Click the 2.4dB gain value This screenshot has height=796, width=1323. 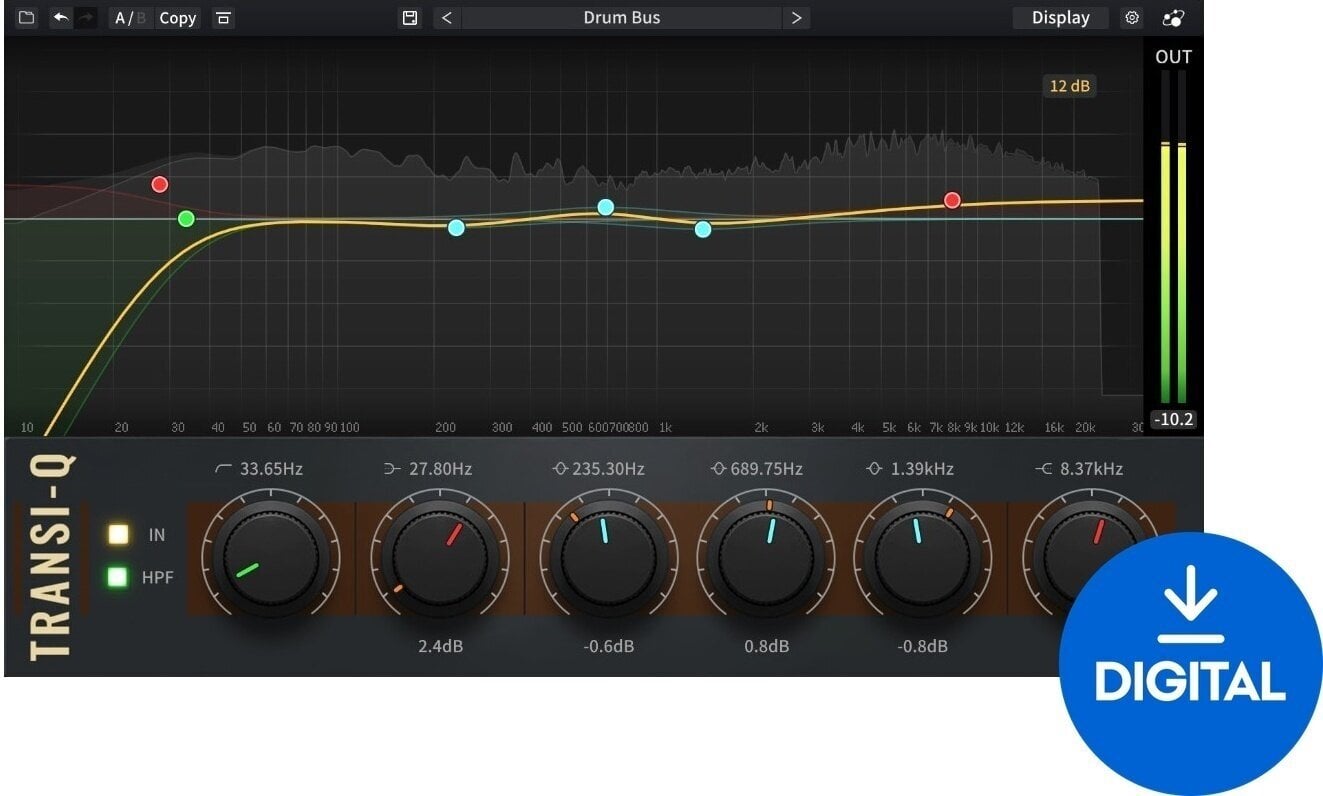tap(440, 646)
